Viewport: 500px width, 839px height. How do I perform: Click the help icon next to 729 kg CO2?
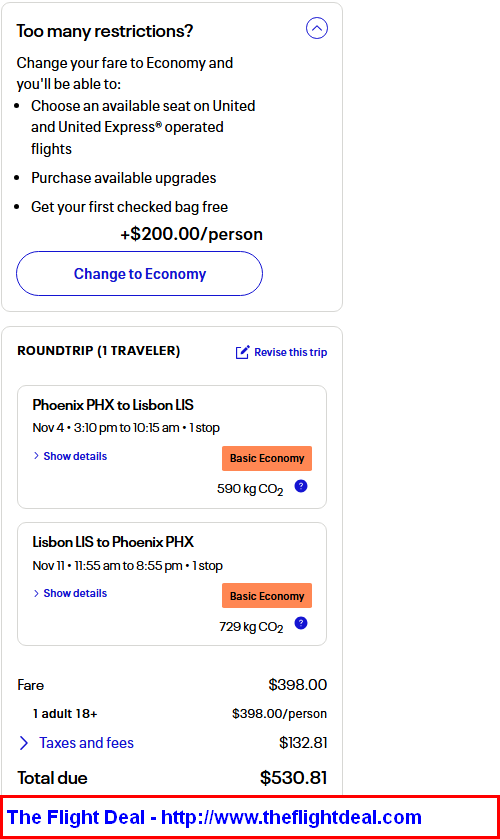pos(301,623)
